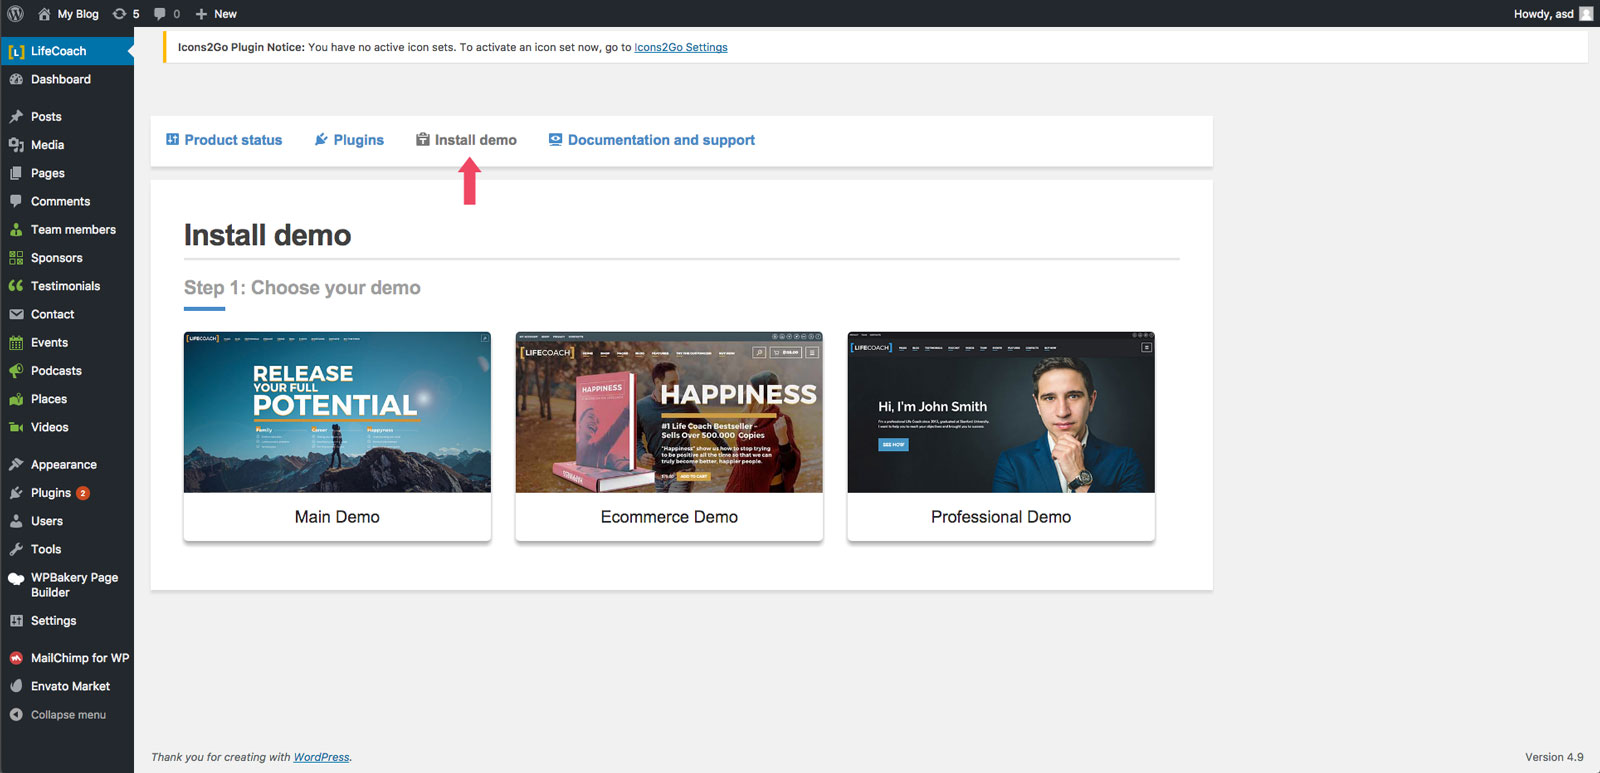Click the Sponsors grid icon
The height and width of the screenshot is (773, 1600).
click(x=16, y=258)
